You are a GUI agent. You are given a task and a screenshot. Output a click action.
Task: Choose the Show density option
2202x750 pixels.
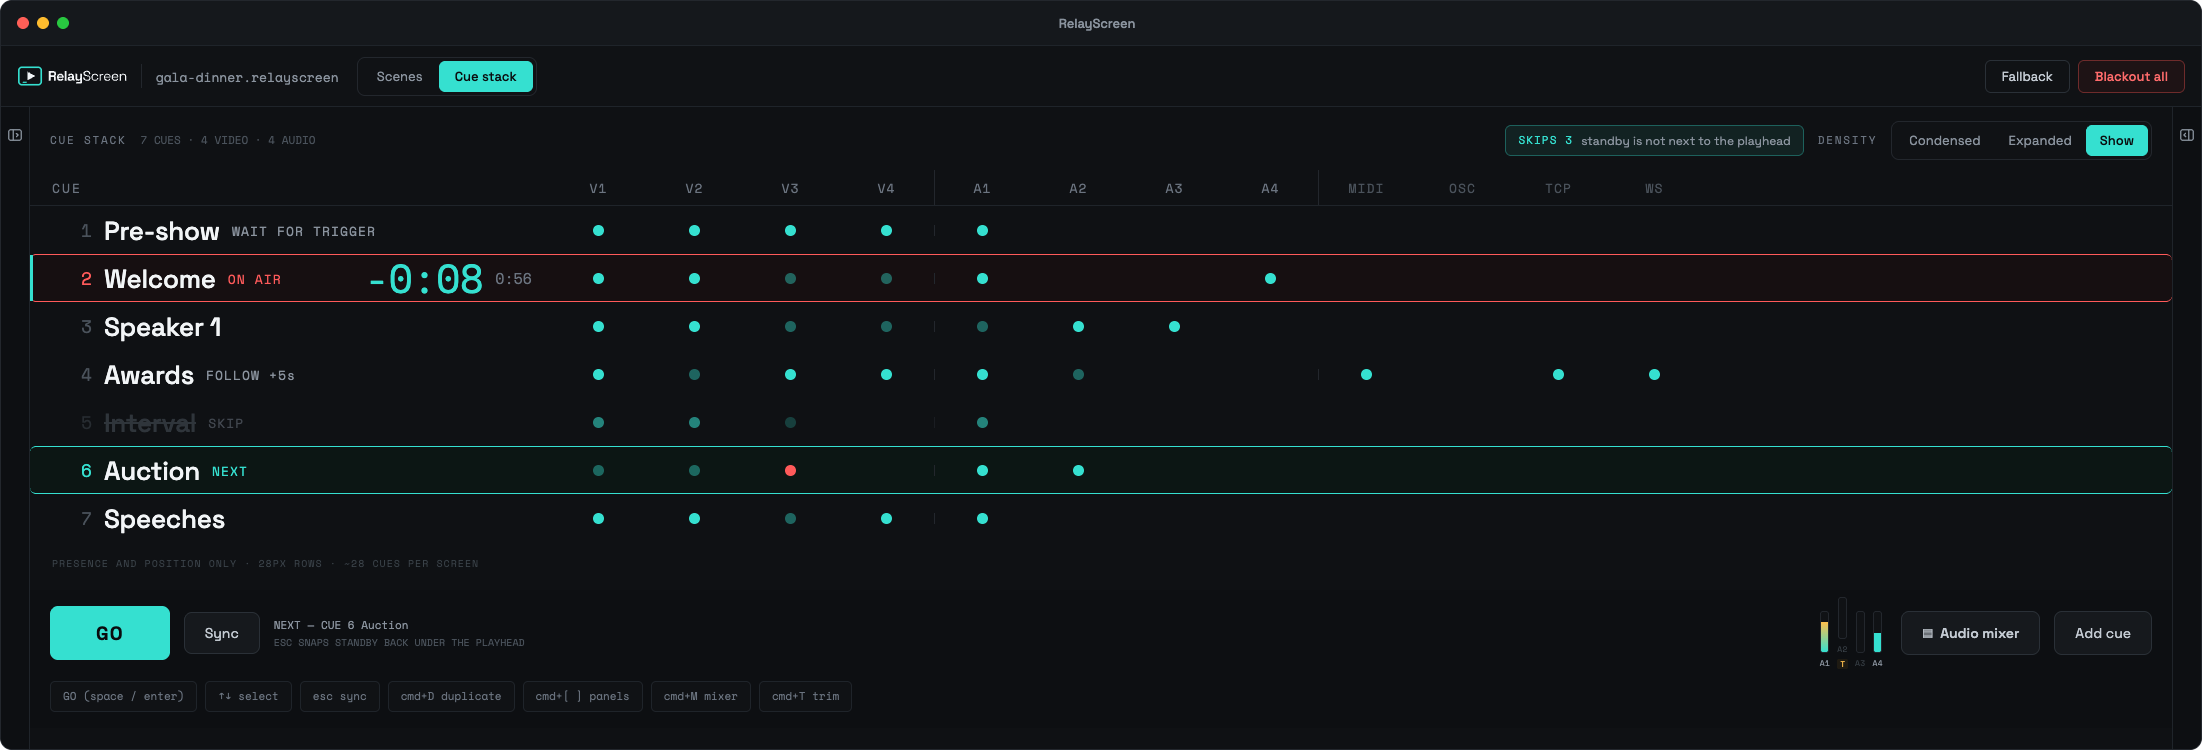point(2116,141)
